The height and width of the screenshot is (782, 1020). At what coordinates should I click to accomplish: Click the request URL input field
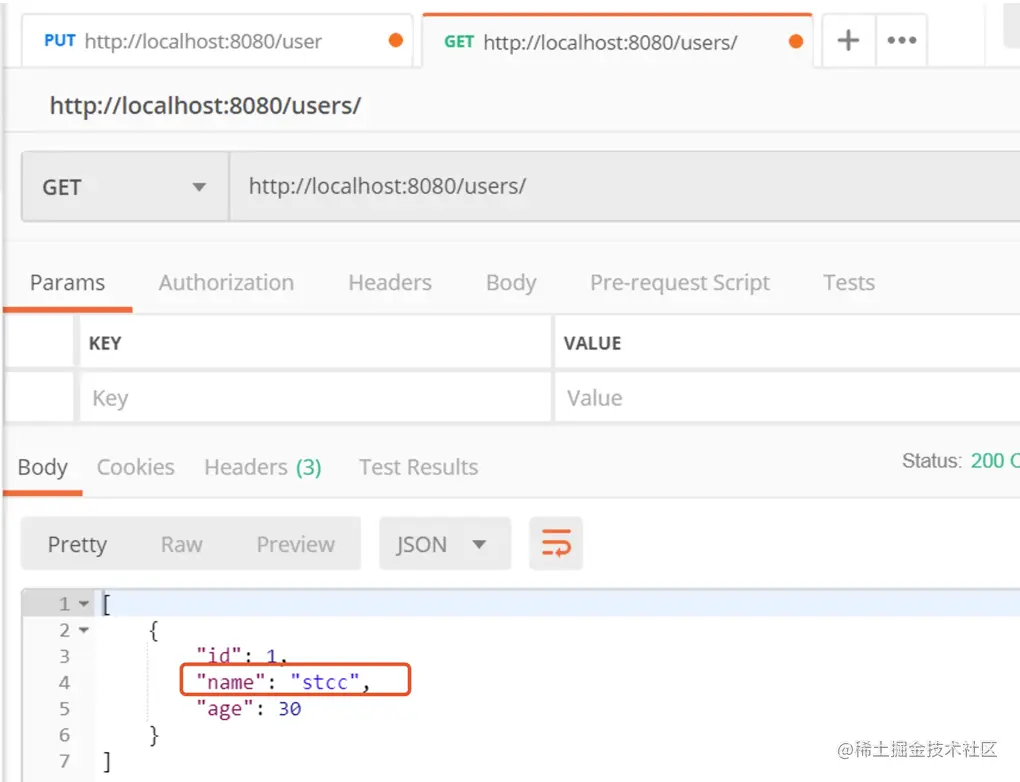(x=624, y=187)
